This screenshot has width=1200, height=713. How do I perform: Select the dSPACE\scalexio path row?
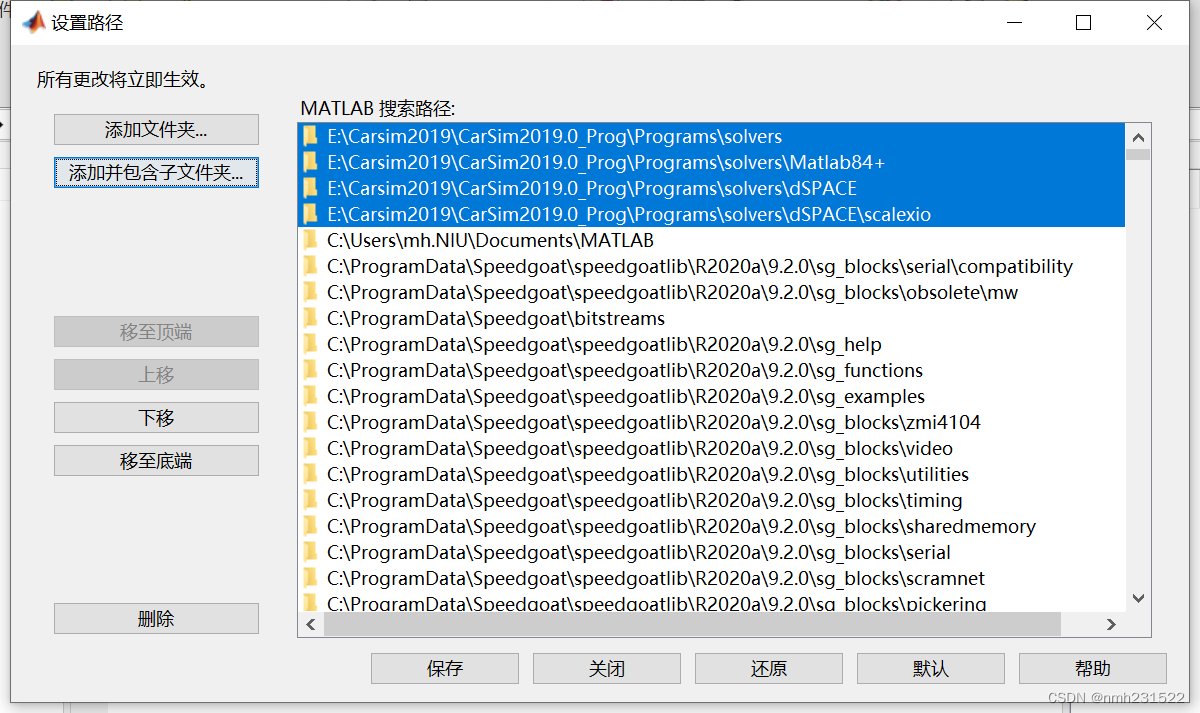(x=712, y=214)
